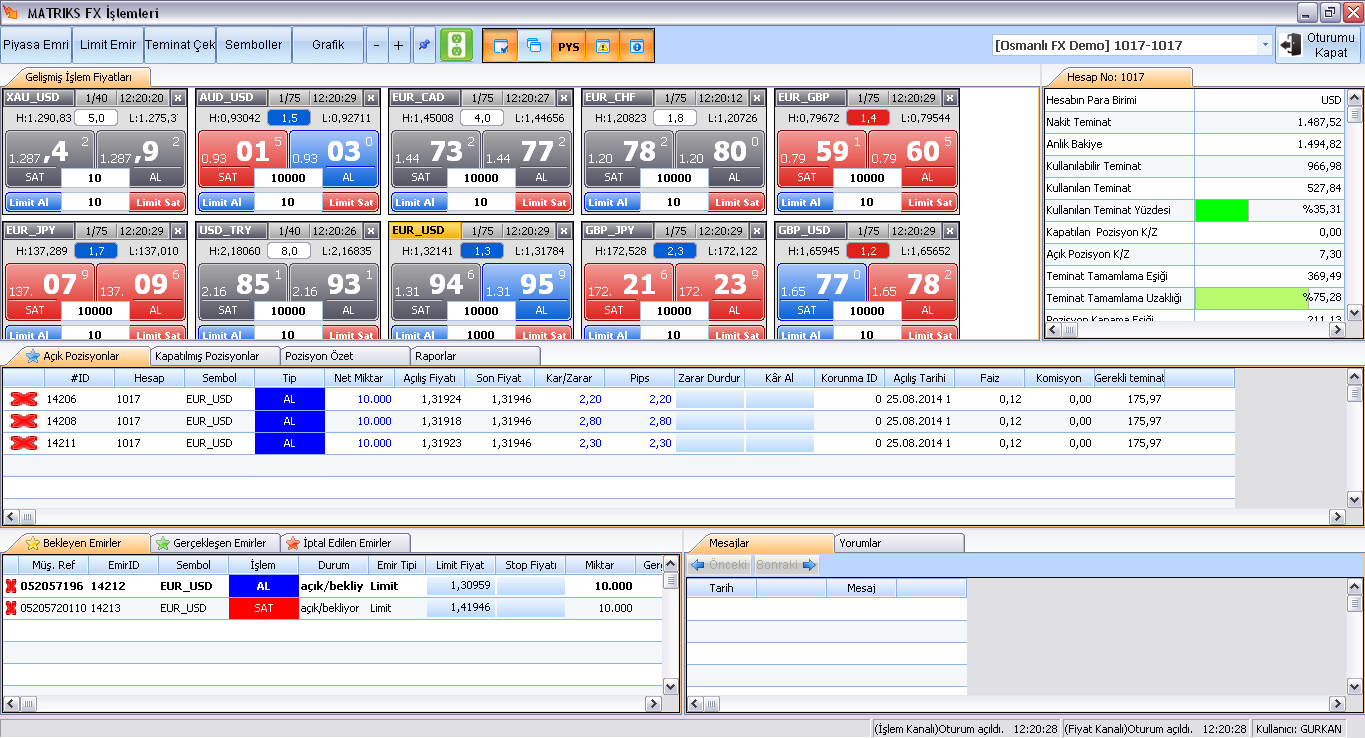Screen dimensions: 1365x738
Task: Toggle the cascading windows icon
Action: (x=534, y=46)
